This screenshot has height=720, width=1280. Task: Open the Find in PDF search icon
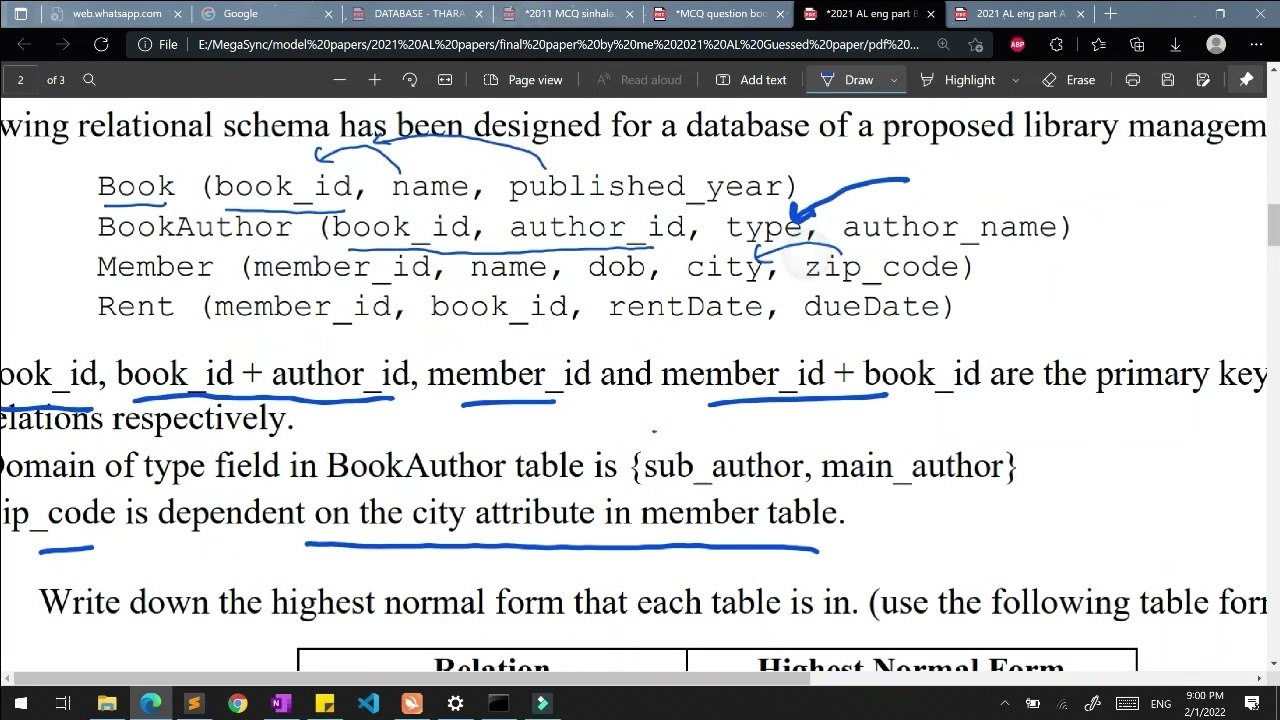pos(89,80)
